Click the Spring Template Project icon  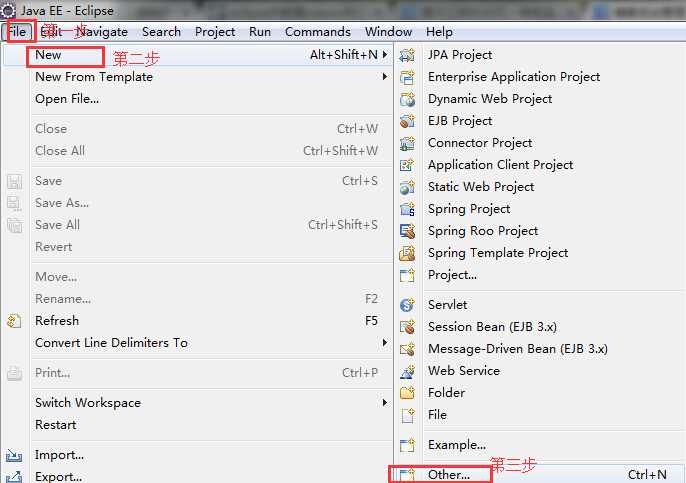pos(407,253)
